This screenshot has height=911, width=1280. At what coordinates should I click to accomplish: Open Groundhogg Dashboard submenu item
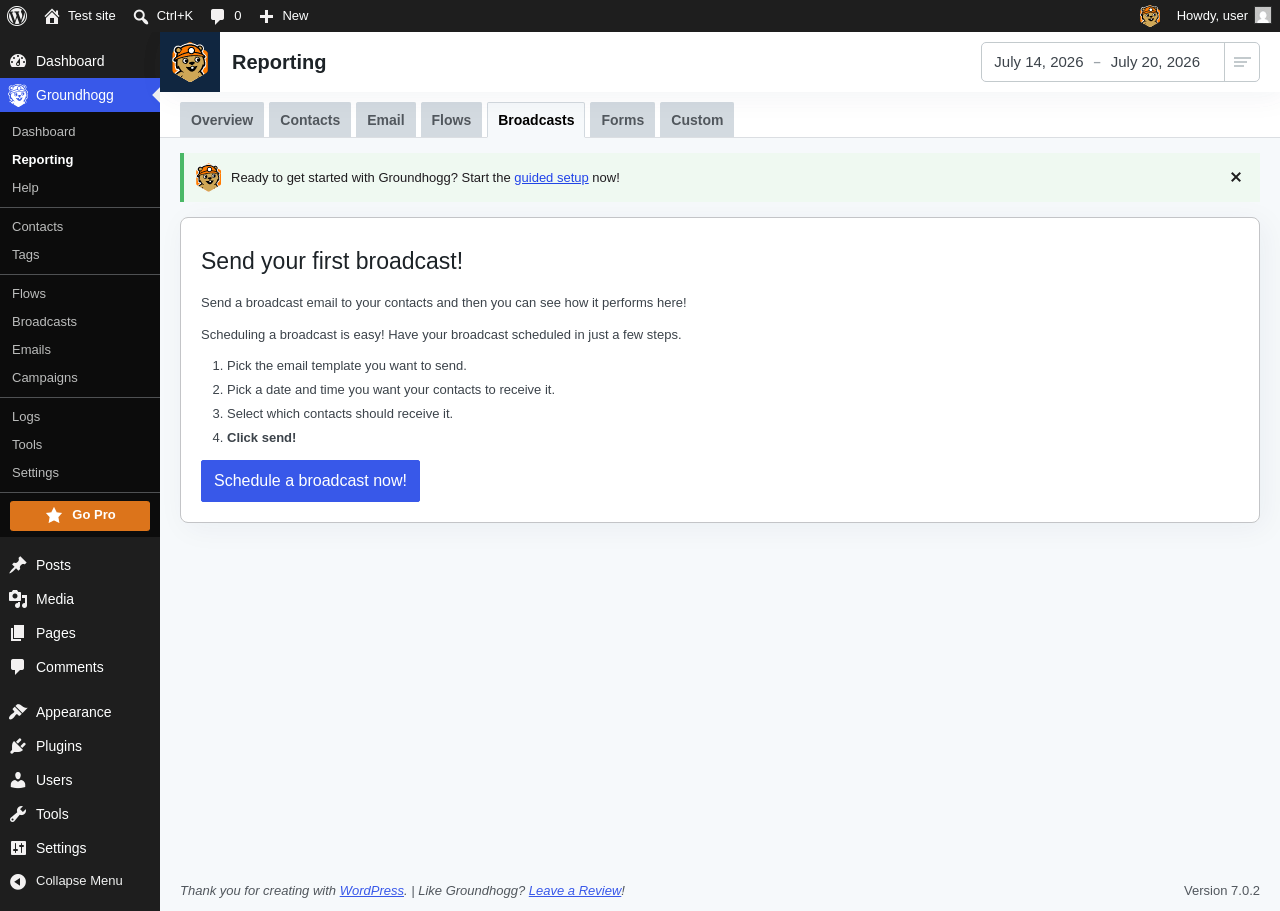[x=80, y=132]
